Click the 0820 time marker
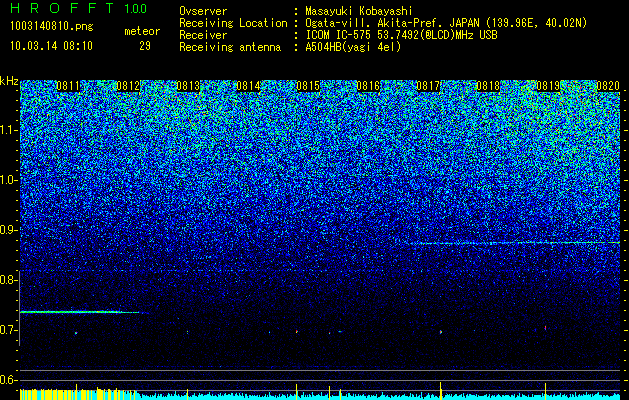 click(608, 86)
